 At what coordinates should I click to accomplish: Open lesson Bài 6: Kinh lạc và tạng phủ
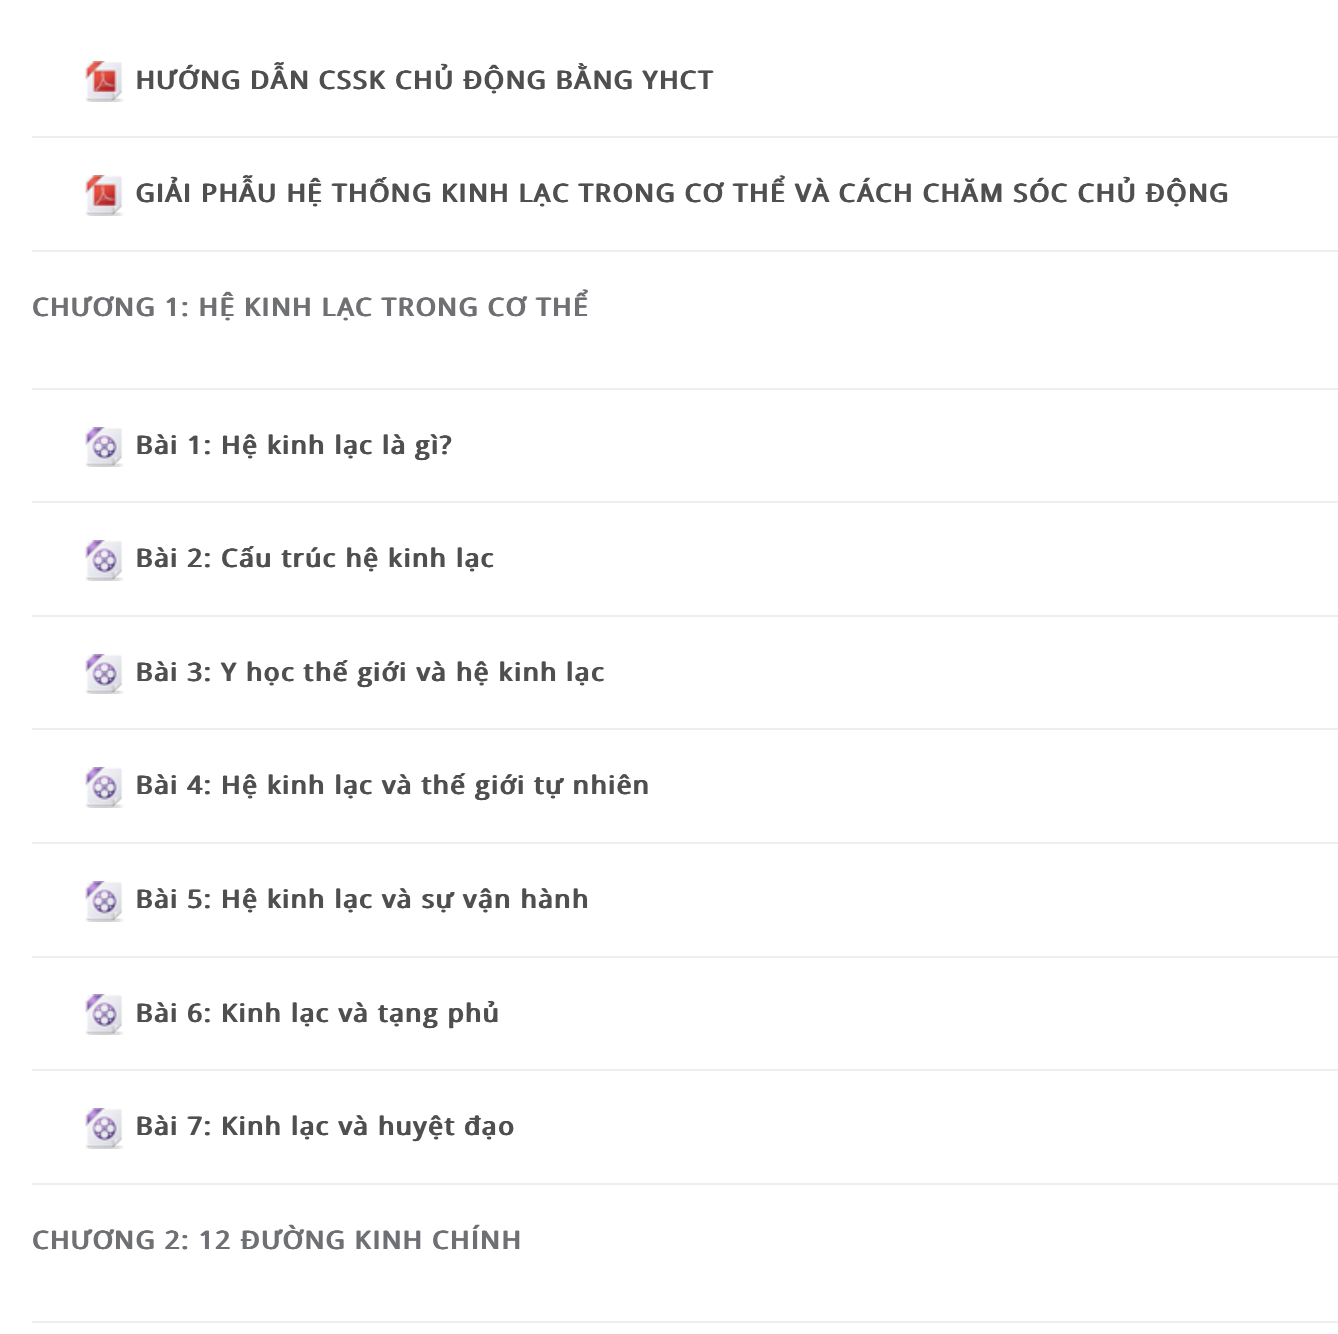click(x=317, y=1014)
